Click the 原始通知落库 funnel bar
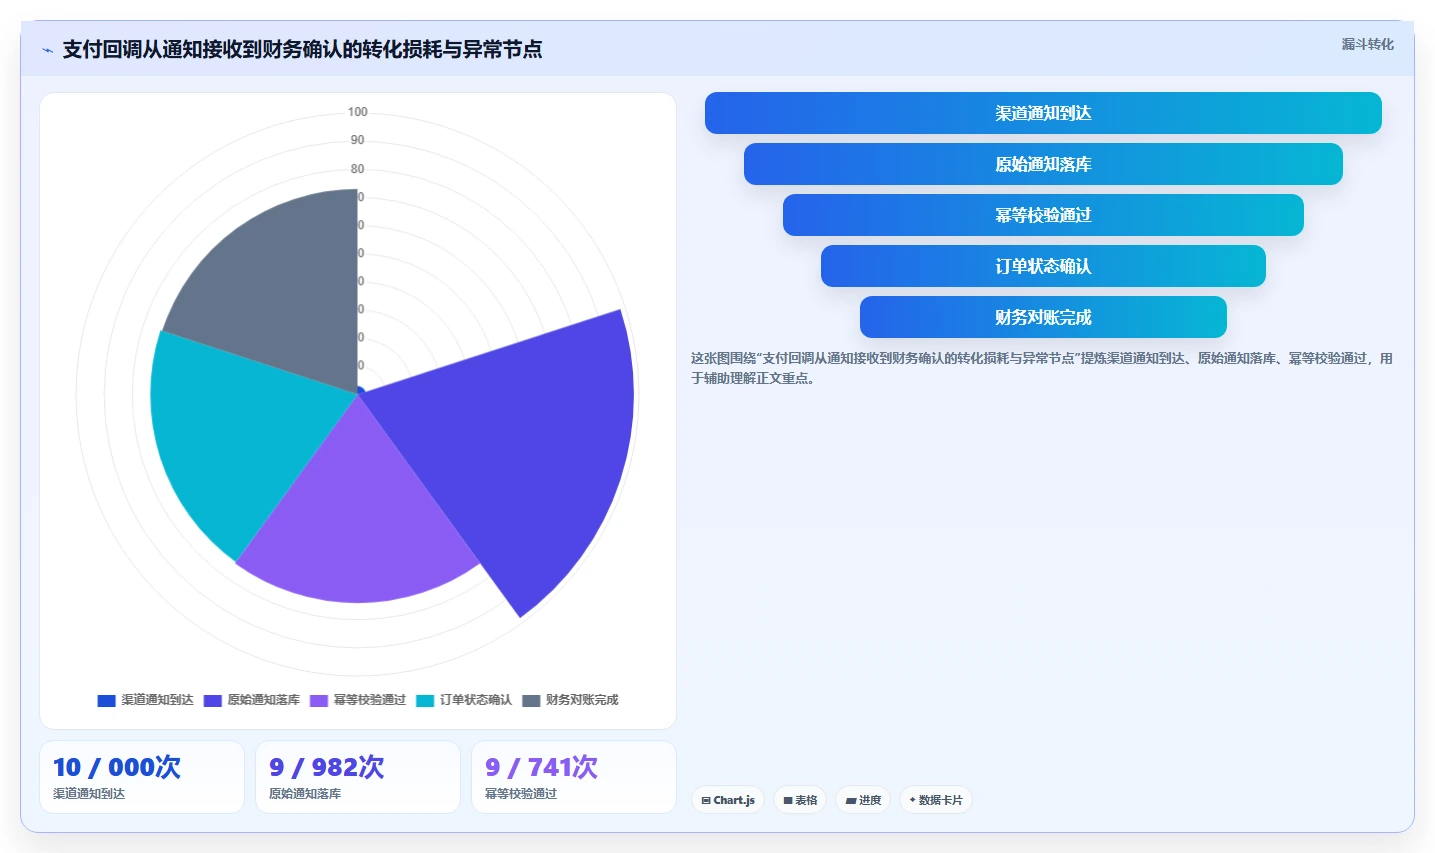This screenshot has width=1435, height=853. 1043,164
